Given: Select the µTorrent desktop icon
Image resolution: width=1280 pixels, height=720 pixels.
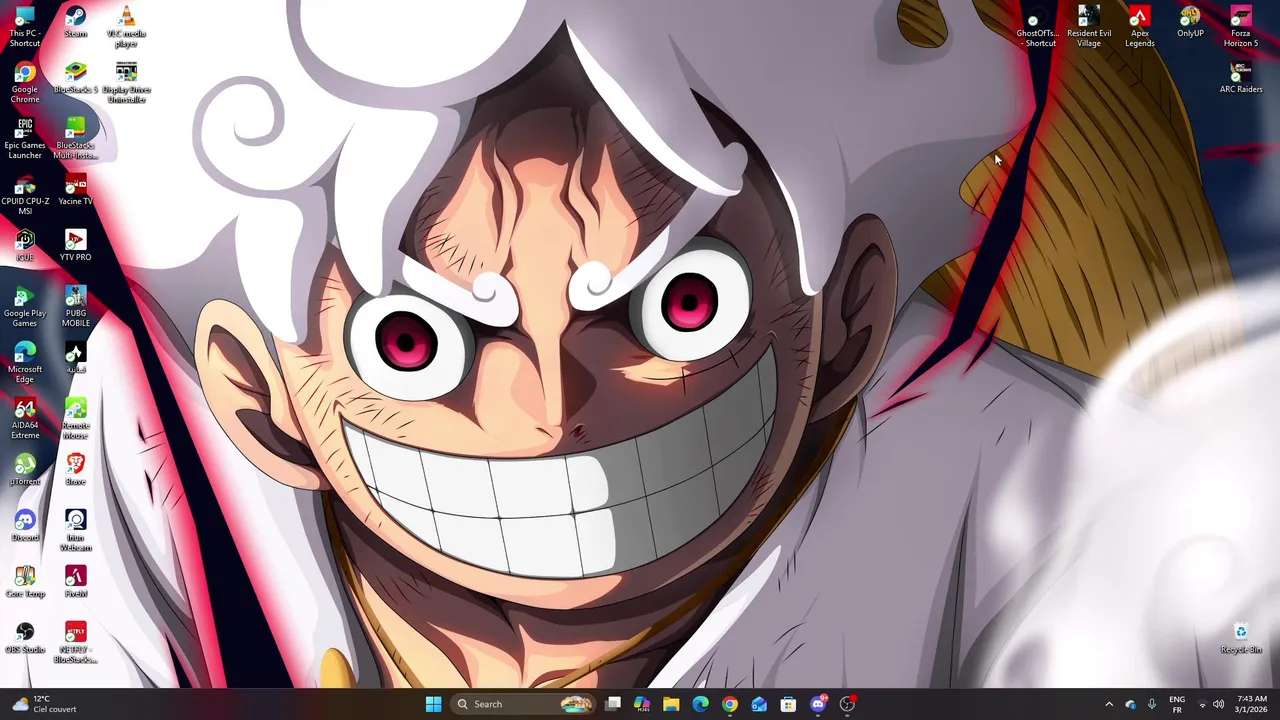Looking at the screenshot, I should [25, 470].
